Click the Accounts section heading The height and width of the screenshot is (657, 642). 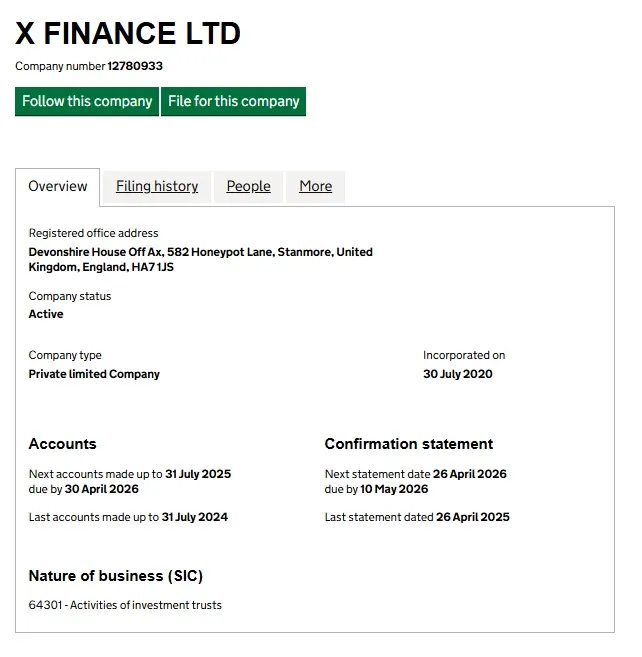[63, 444]
